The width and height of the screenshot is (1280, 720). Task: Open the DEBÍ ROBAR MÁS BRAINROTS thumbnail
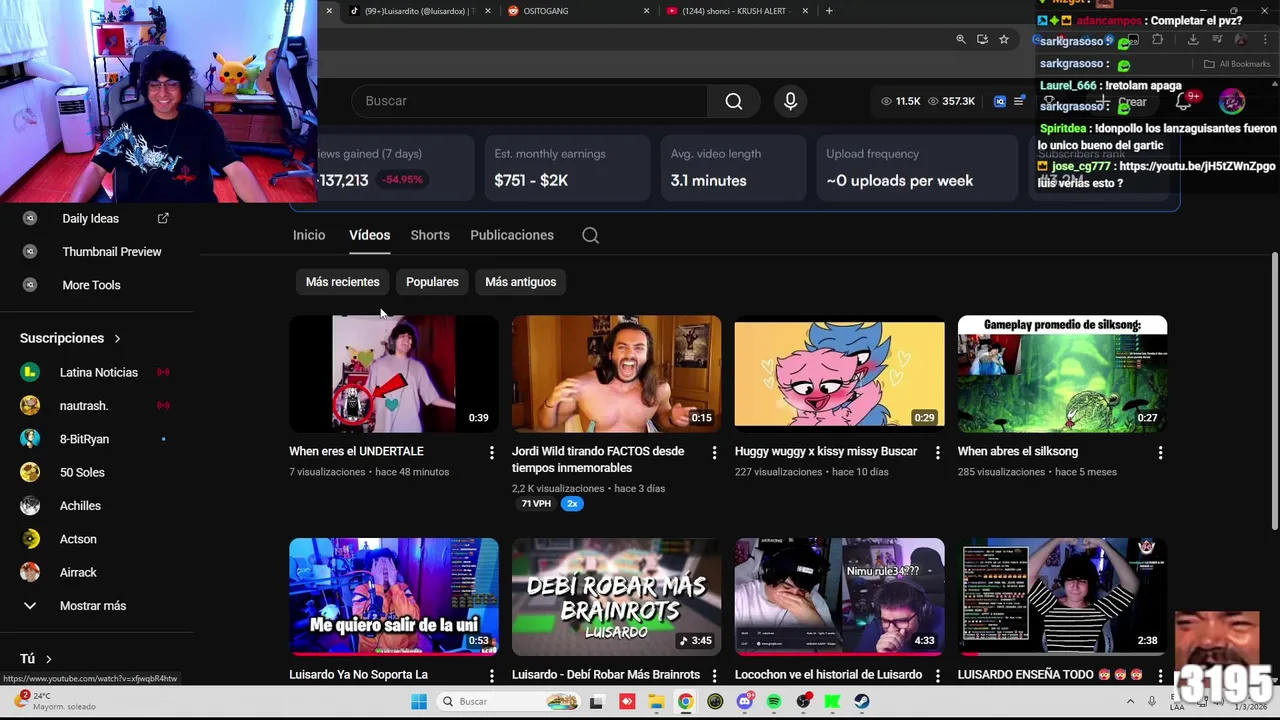616,597
